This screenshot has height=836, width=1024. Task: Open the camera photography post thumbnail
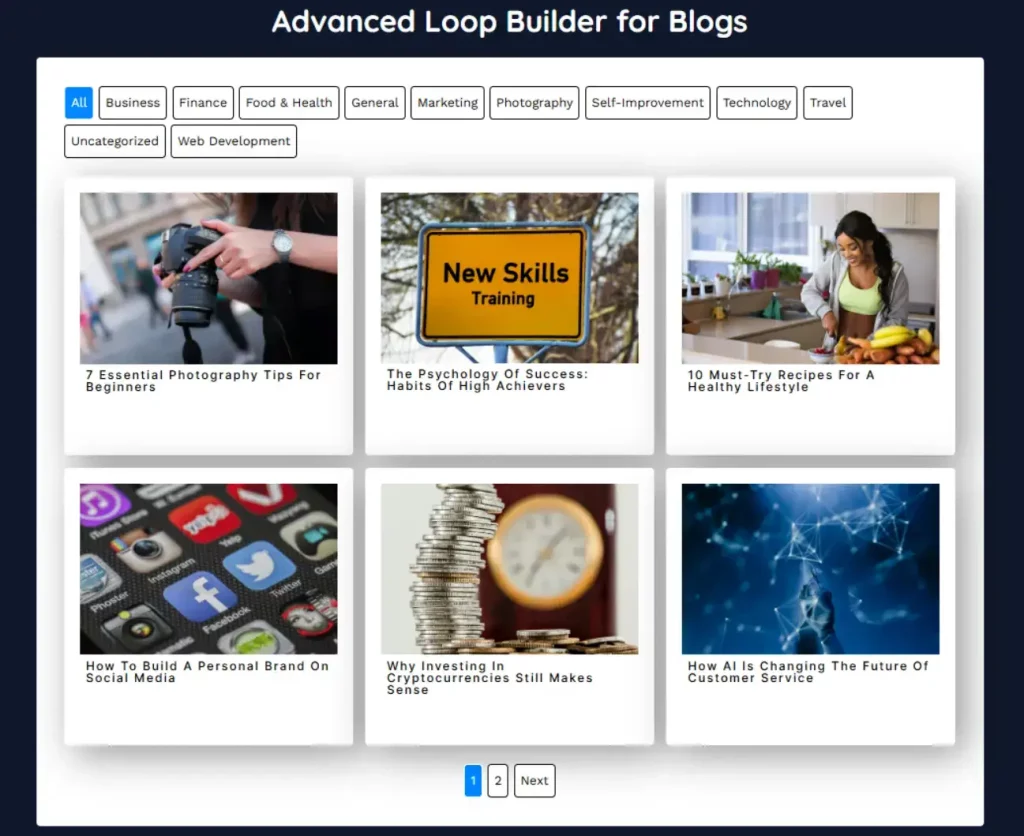pyautogui.click(x=209, y=278)
